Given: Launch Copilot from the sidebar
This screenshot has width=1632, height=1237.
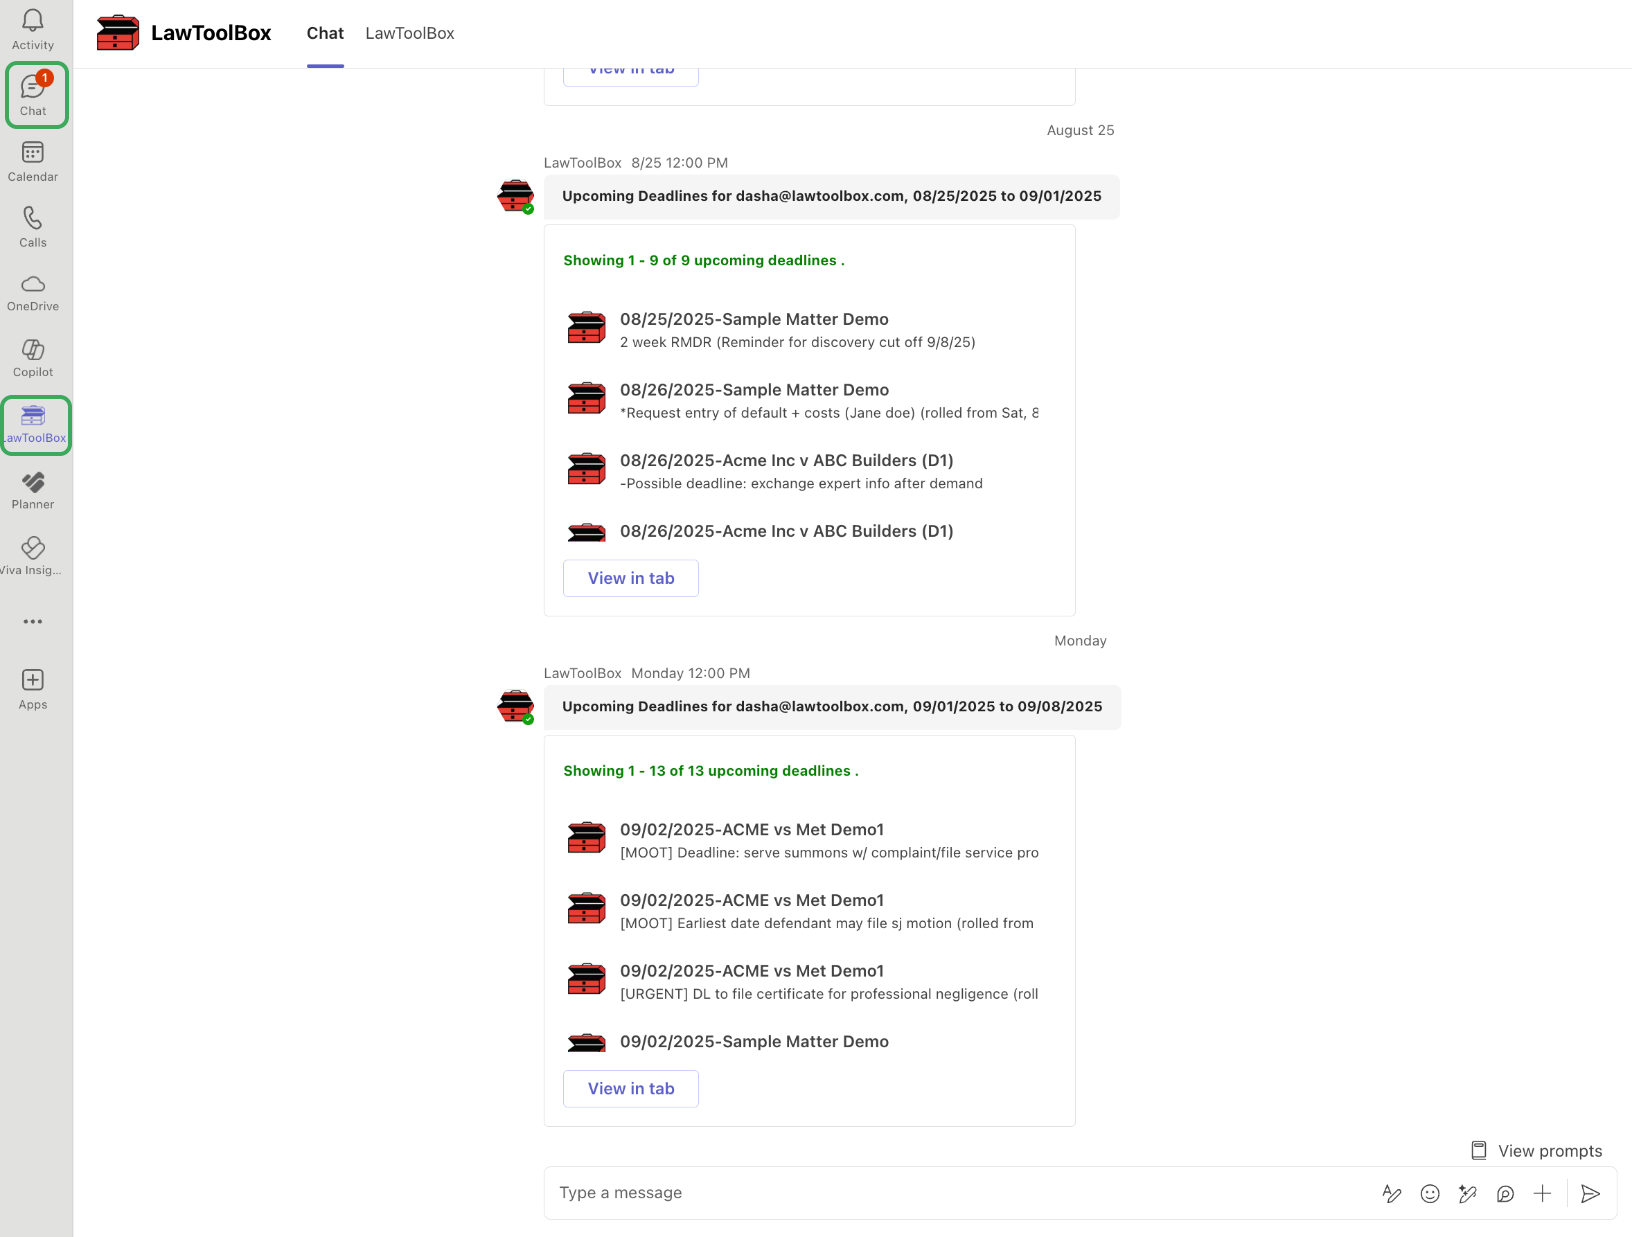Looking at the screenshot, I should [33, 358].
